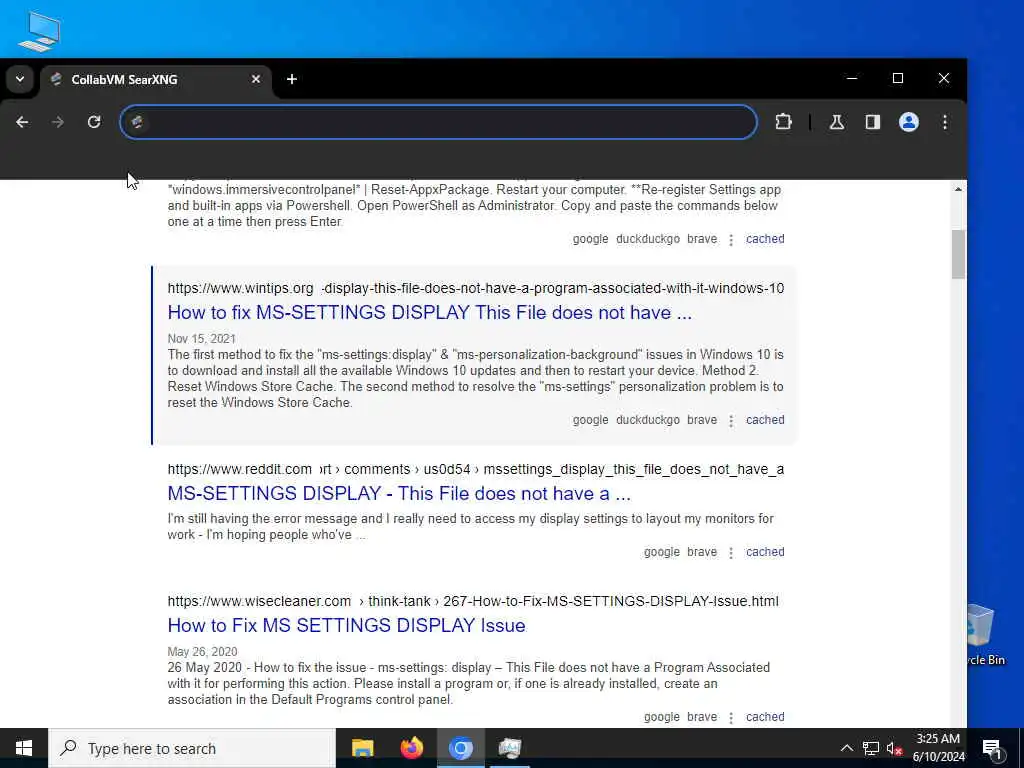The width and height of the screenshot is (1024, 768).
Task: Open a new tab with plus button
Action: pyautogui.click(x=292, y=79)
